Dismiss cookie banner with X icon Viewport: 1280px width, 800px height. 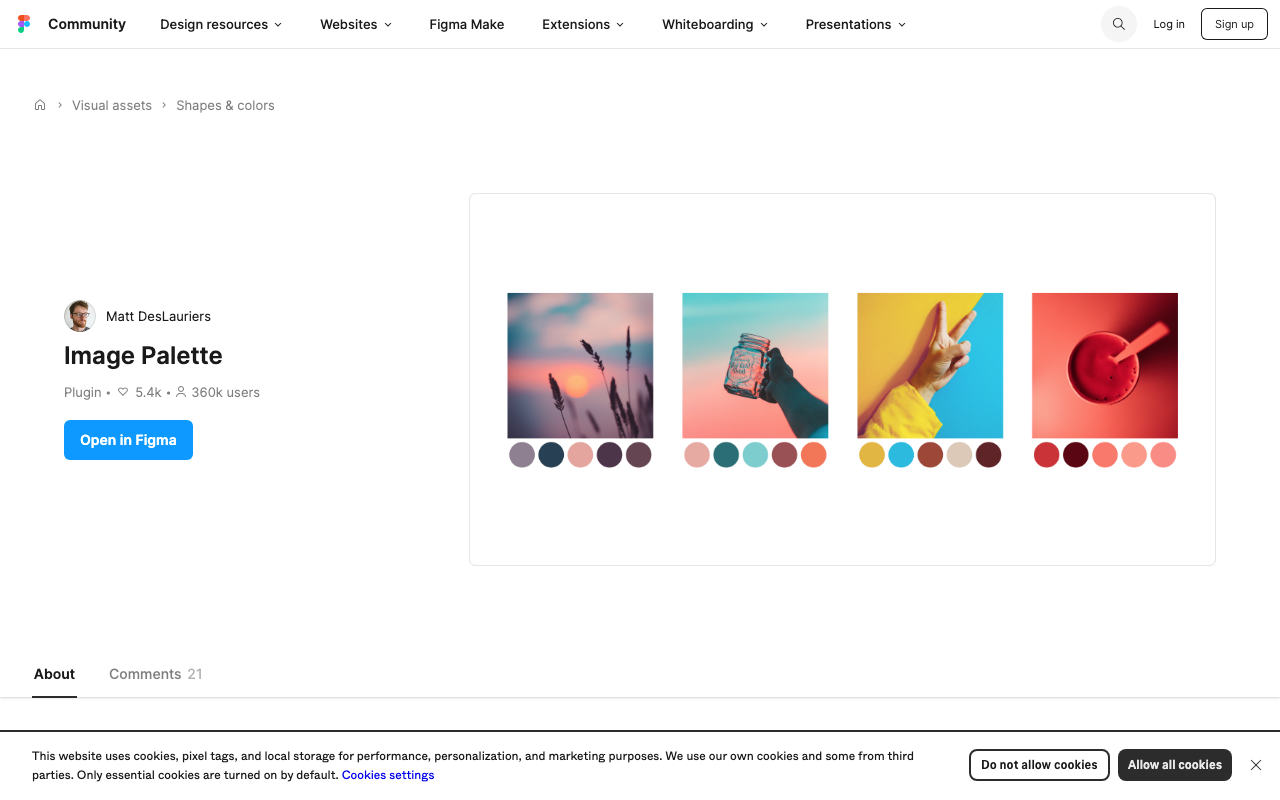(1256, 765)
